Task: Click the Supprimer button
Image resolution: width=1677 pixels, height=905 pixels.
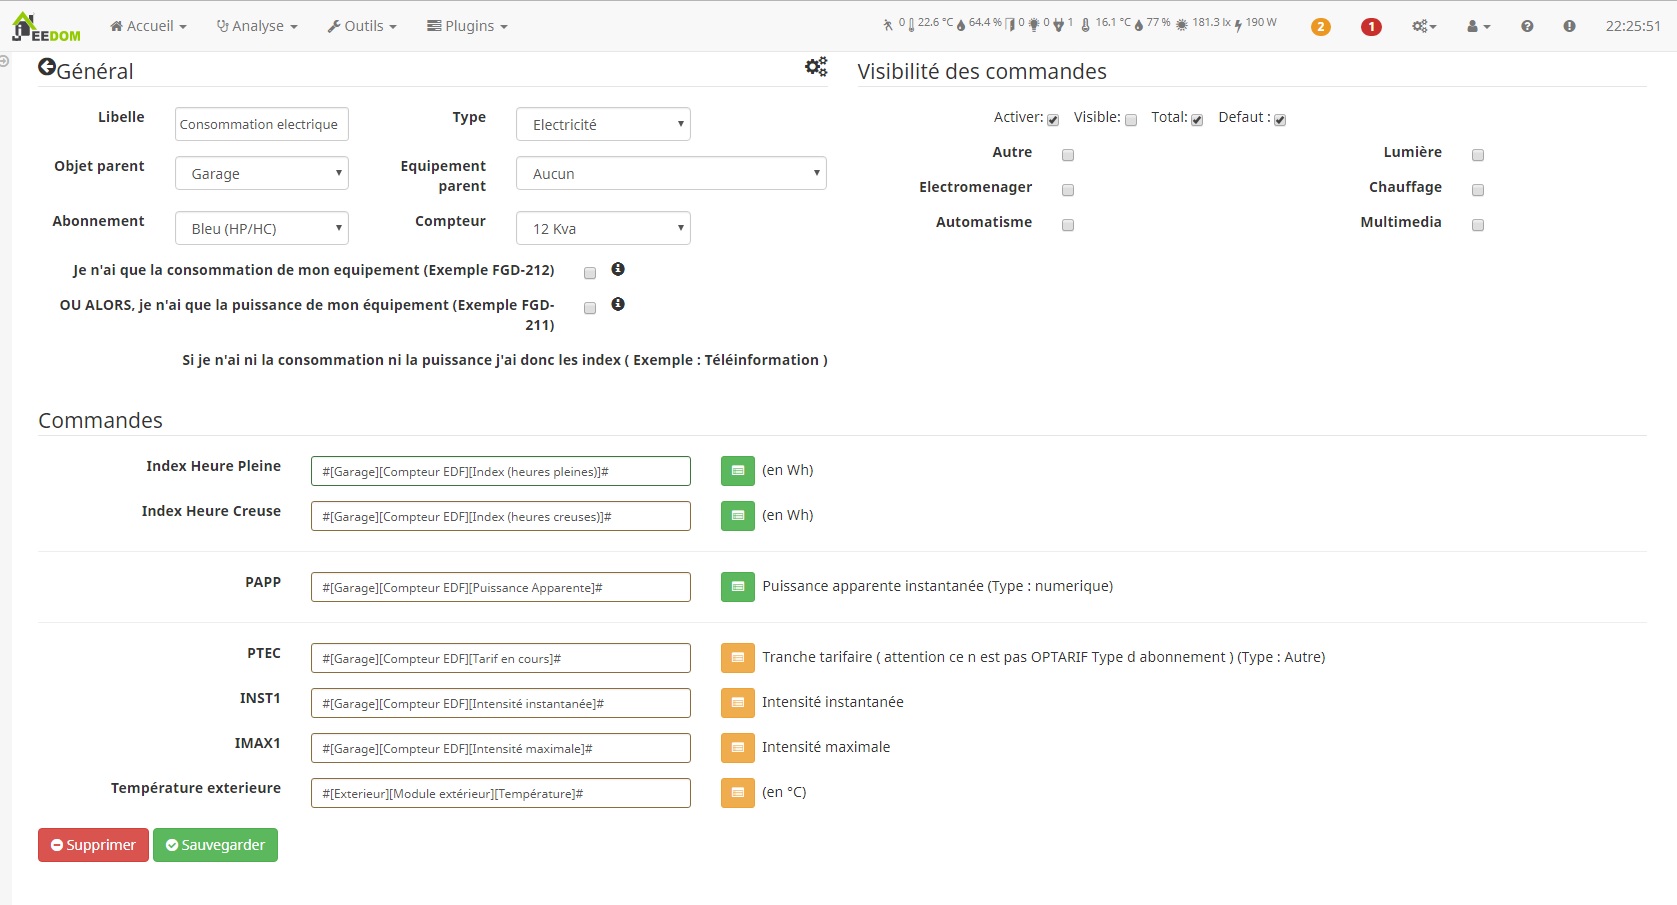Action: click(93, 845)
